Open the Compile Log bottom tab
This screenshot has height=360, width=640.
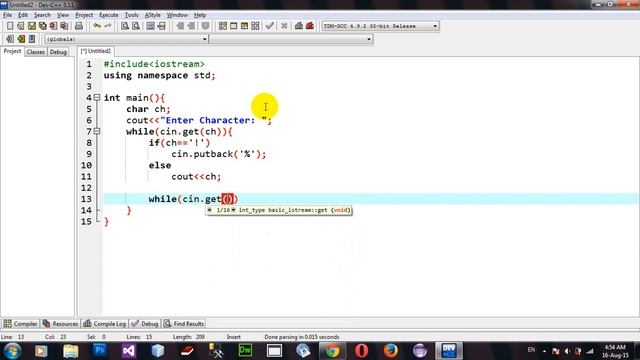(x=104, y=324)
